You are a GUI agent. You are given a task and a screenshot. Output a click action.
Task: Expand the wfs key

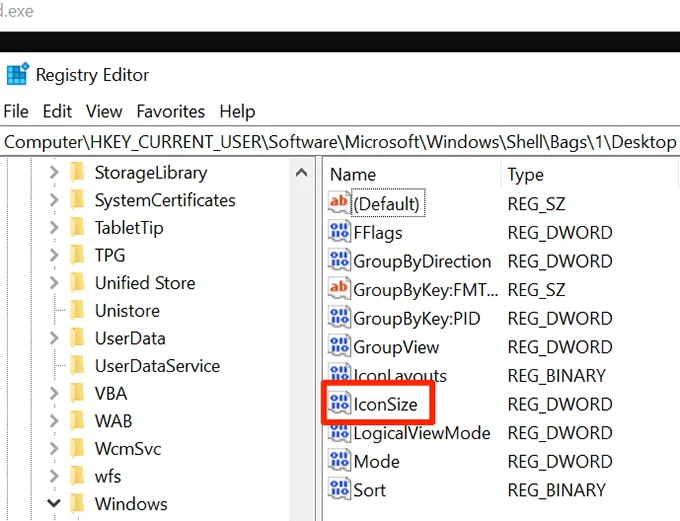(54, 476)
